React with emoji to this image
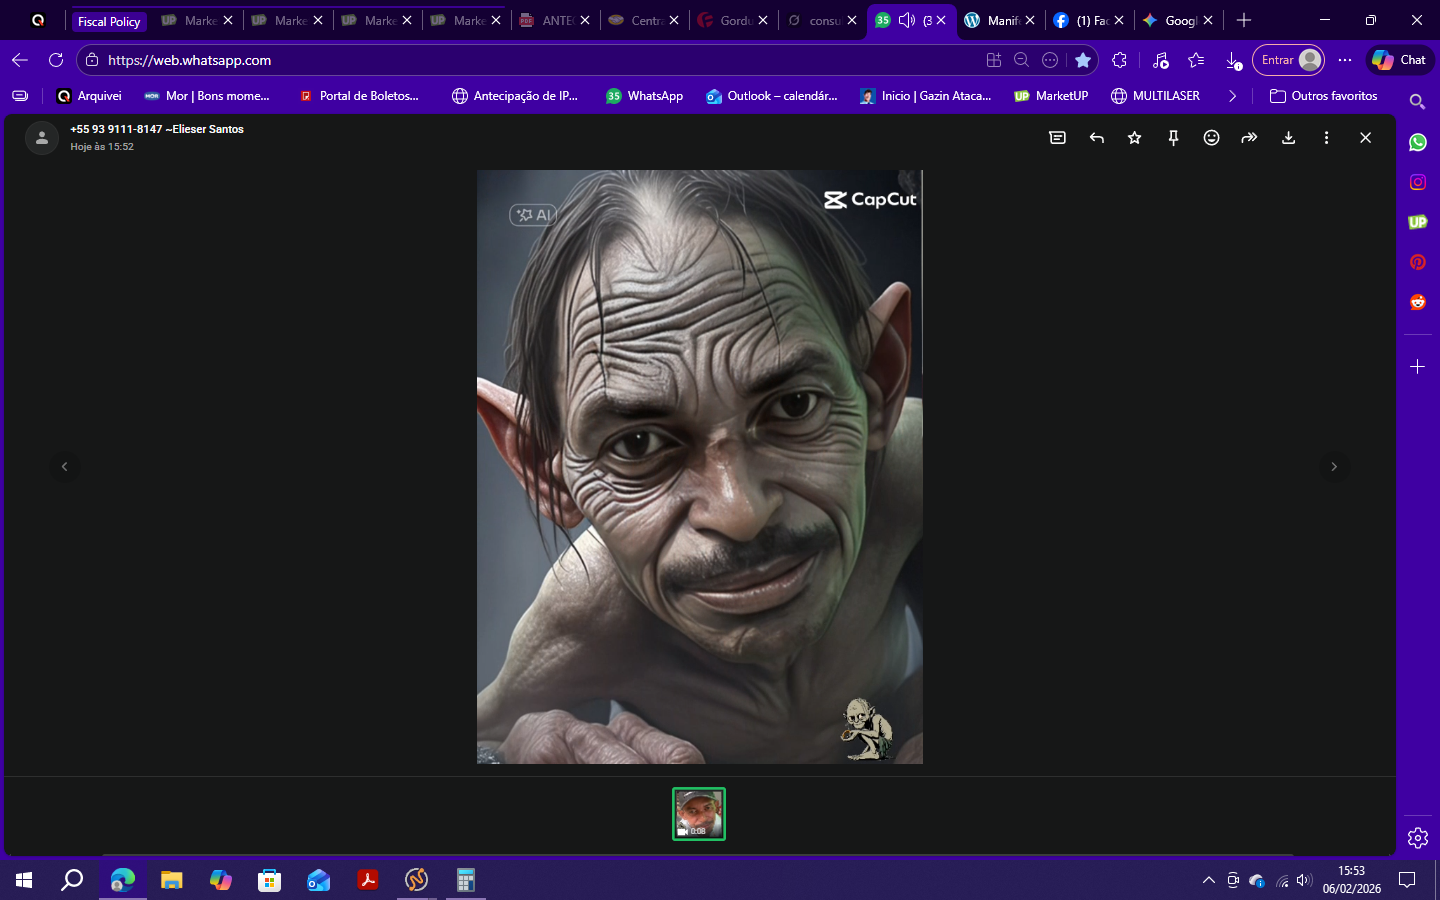This screenshot has width=1440, height=900. click(x=1211, y=138)
